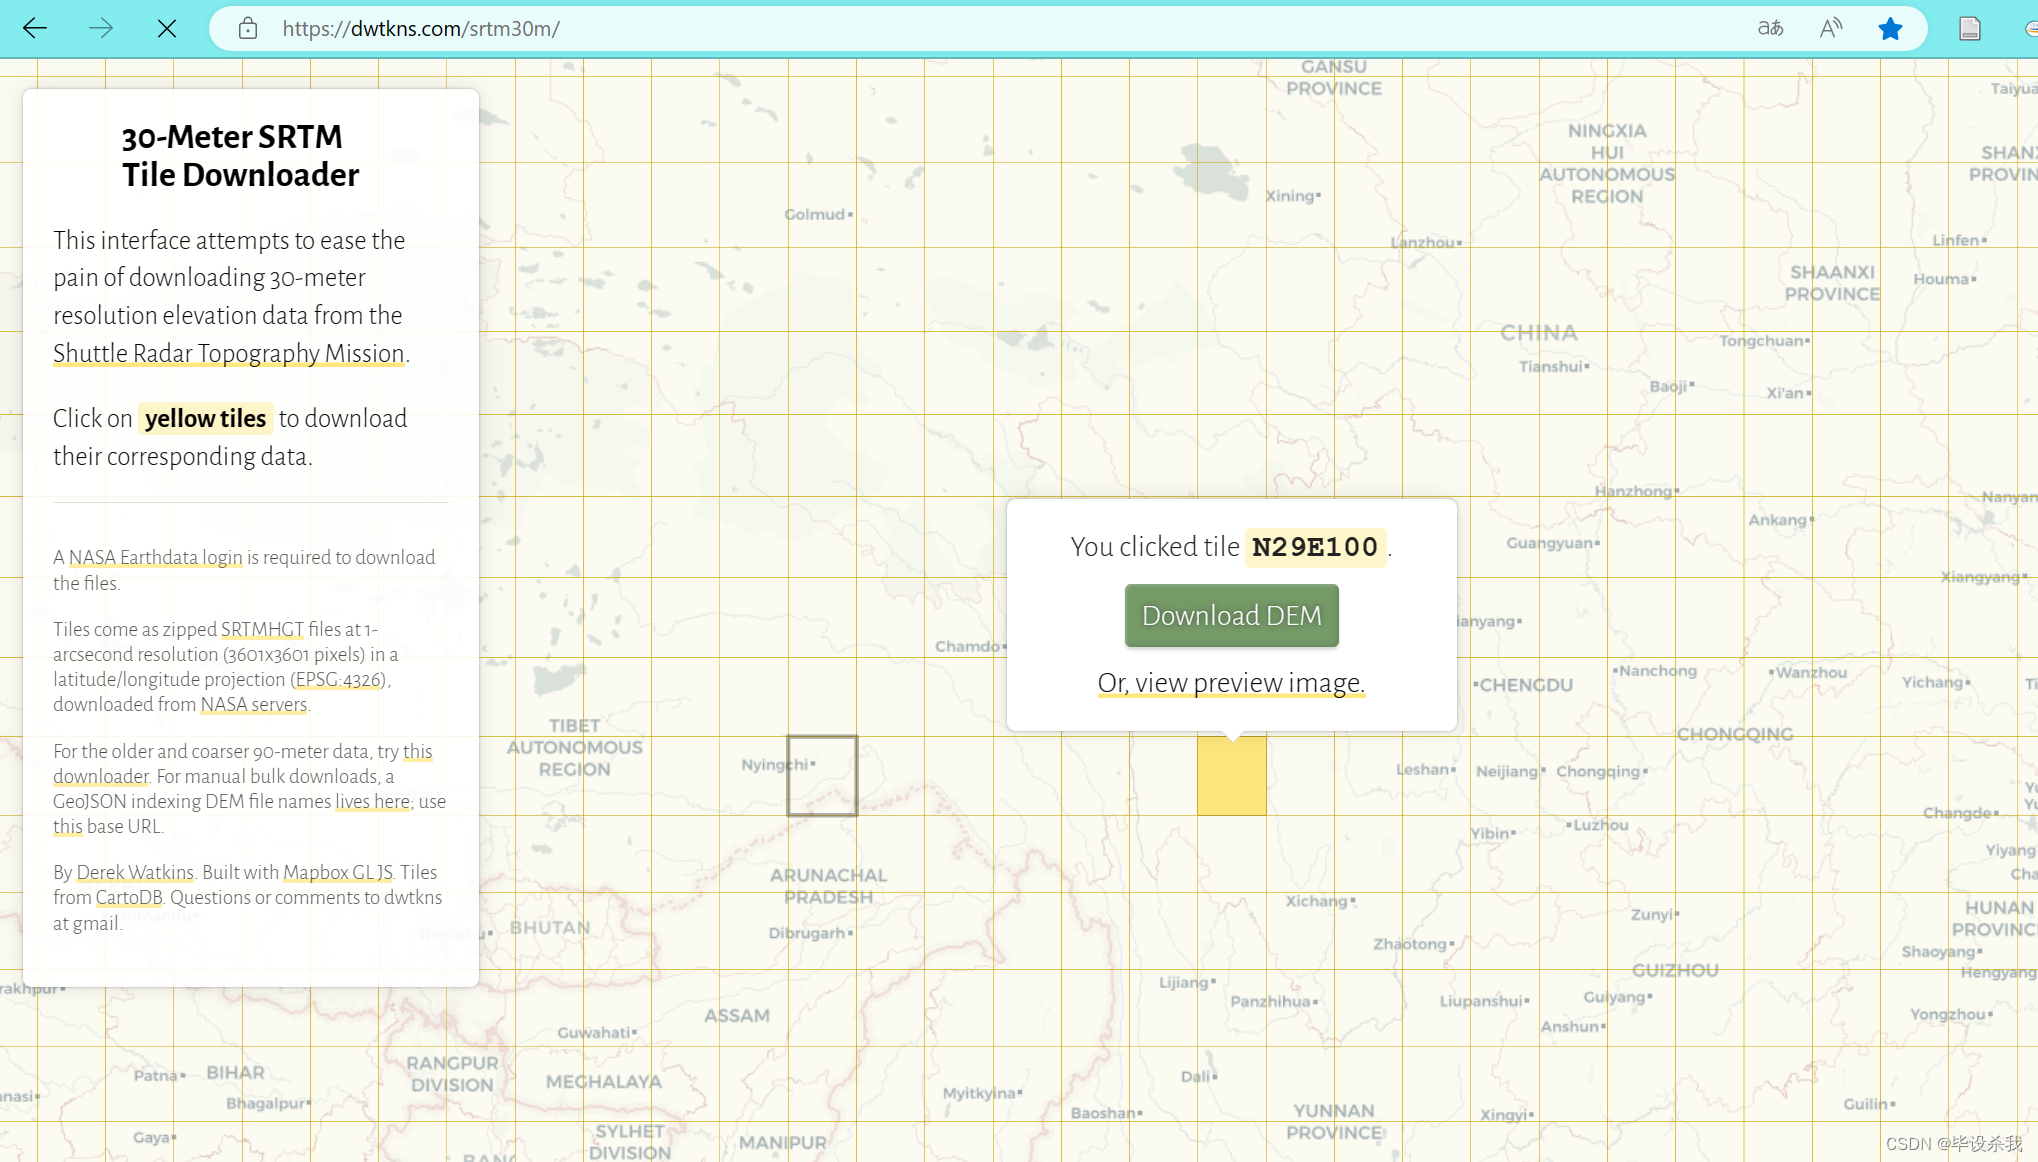Activate the read aloud icon
This screenshot has width=2038, height=1162.
pyautogui.click(x=1830, y=29)
